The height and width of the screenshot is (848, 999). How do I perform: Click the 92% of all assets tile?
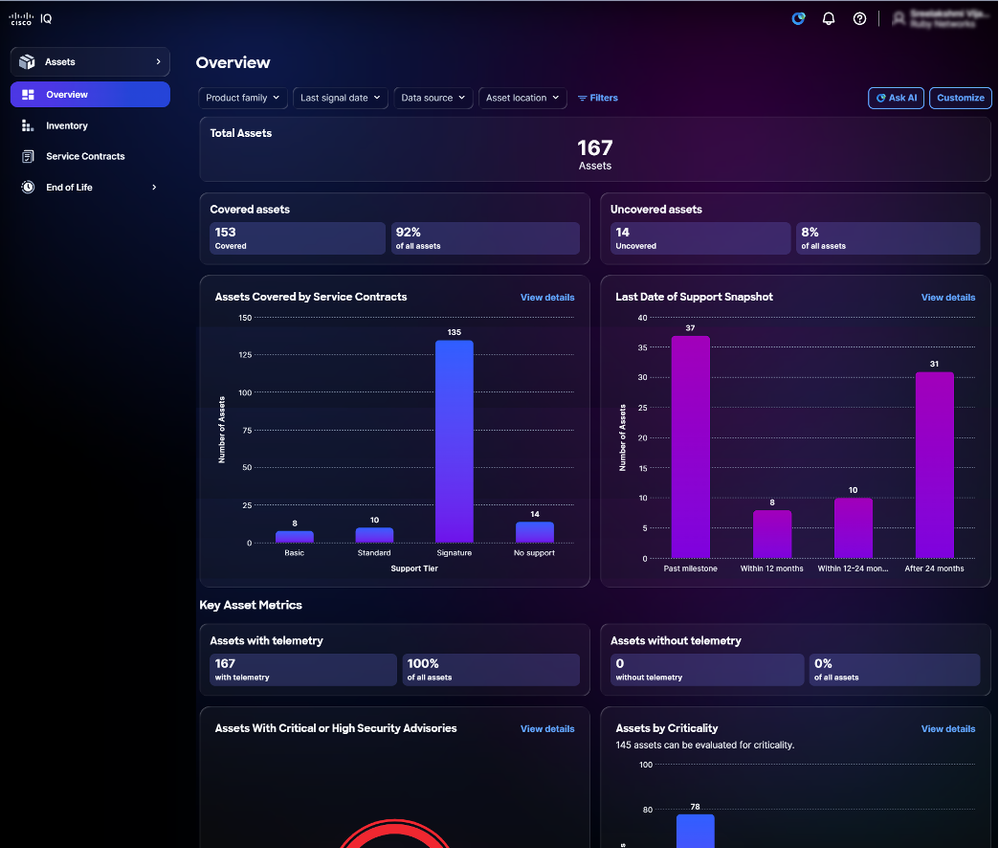(485, 238)
